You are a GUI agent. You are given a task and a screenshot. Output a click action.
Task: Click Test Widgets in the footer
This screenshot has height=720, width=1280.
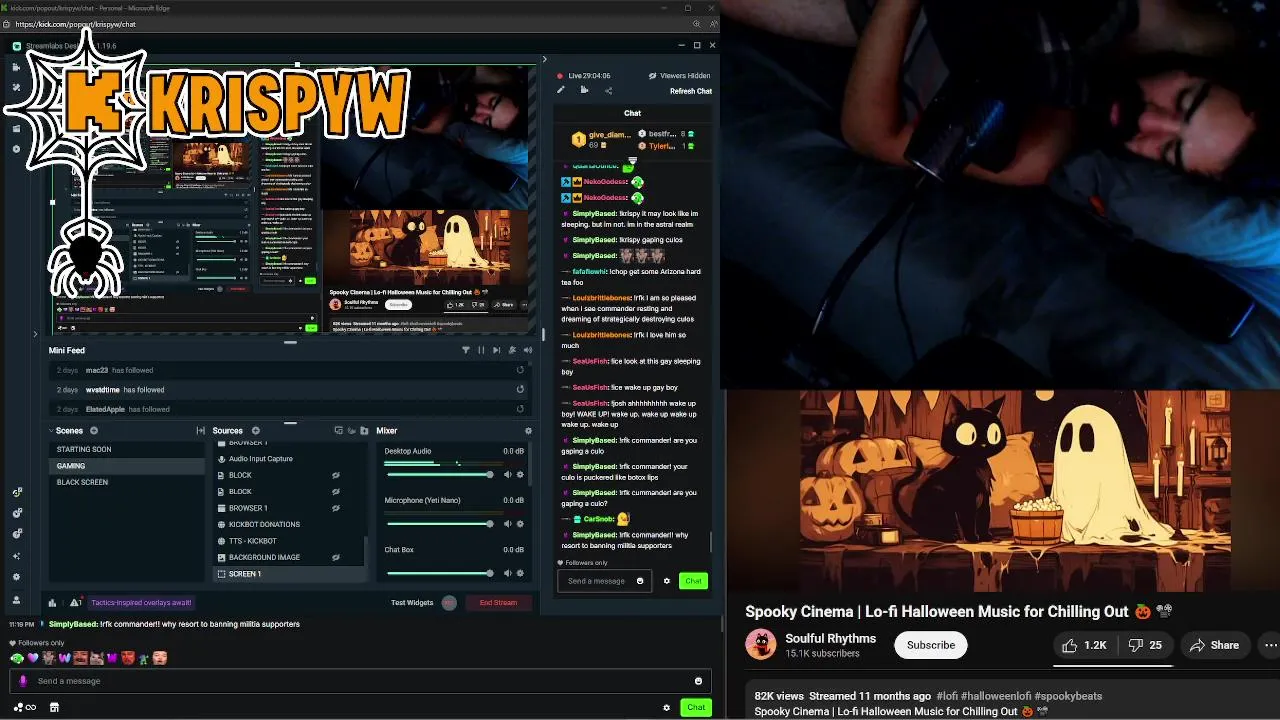pyautogui.click(x=412, y=603)
